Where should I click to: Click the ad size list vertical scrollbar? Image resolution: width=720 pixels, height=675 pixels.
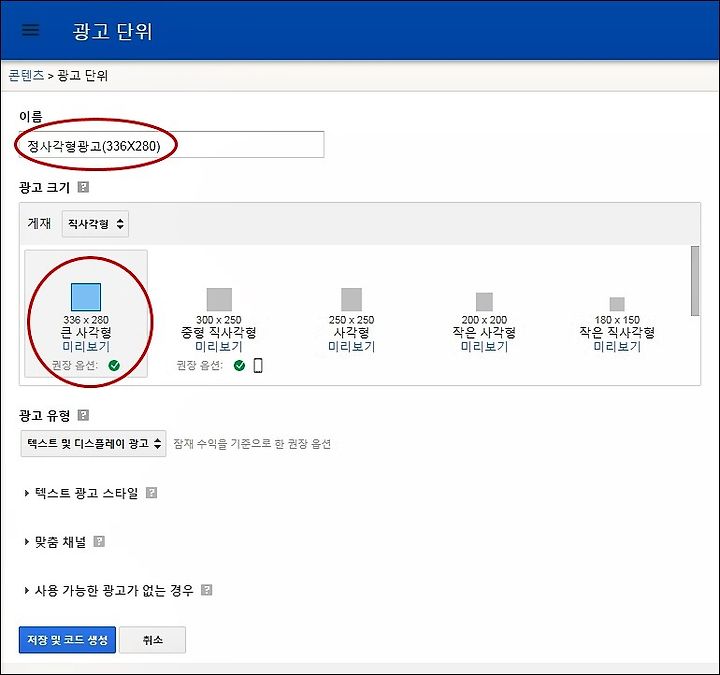tap(695, 281)
